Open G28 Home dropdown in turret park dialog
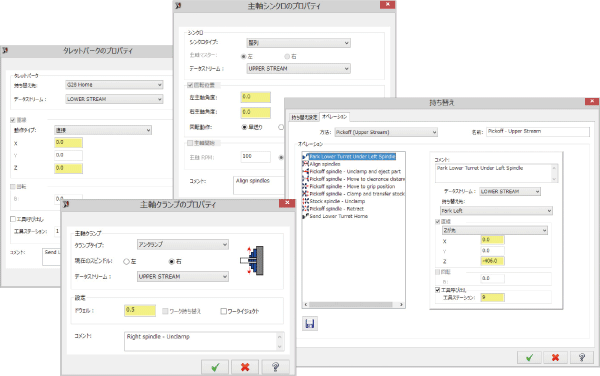600x376 pixels. point(114,85)
